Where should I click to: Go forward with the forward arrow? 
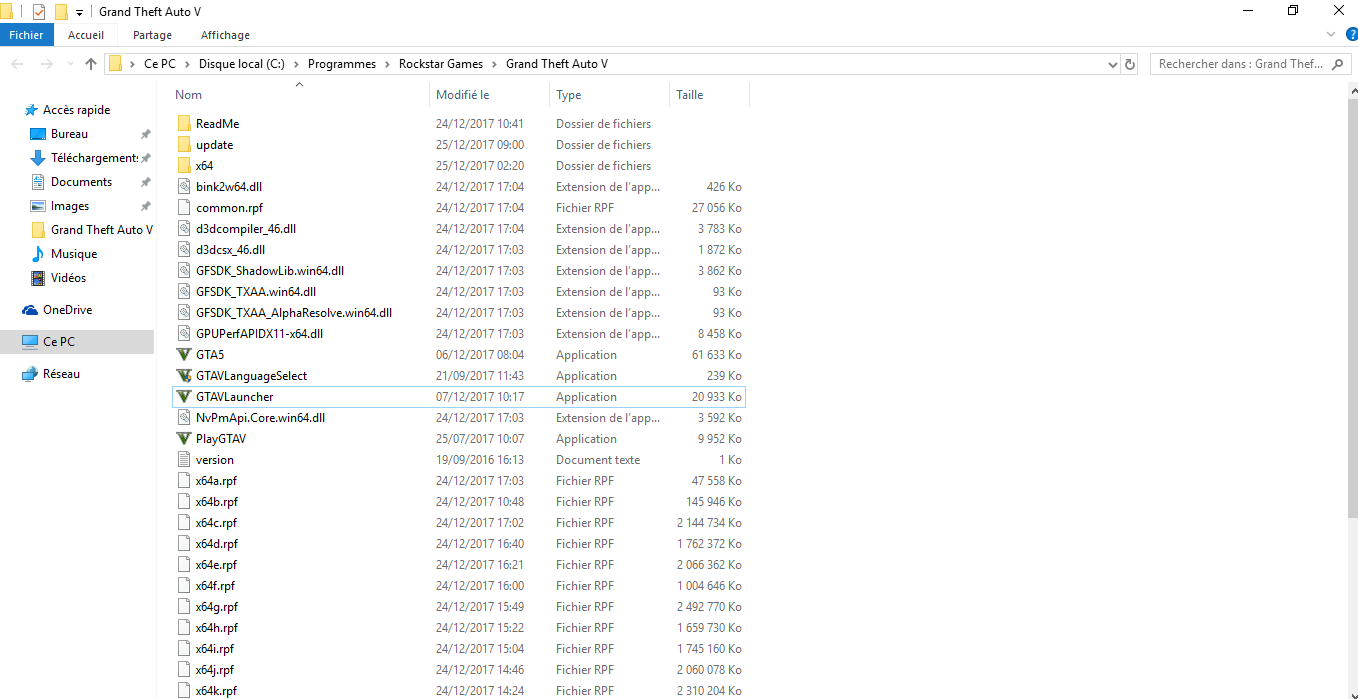click(46, 64)
